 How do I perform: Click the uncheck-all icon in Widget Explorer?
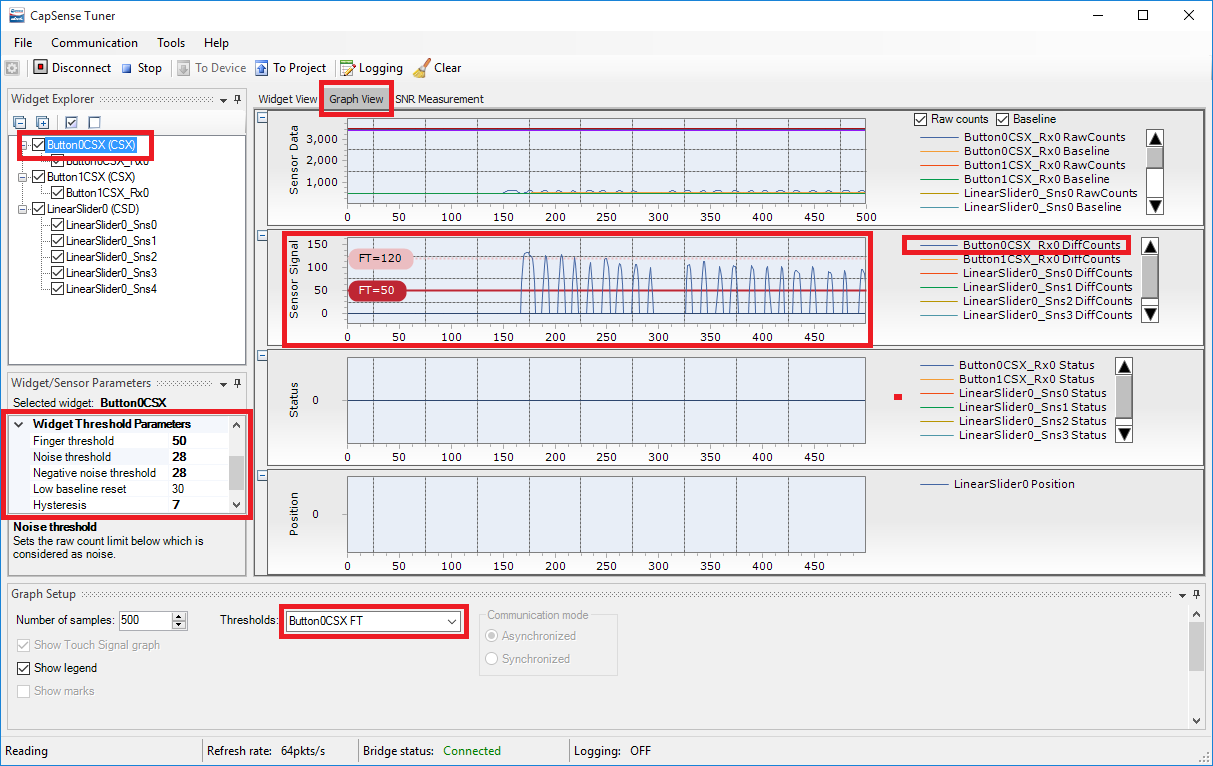pos(94,122)
